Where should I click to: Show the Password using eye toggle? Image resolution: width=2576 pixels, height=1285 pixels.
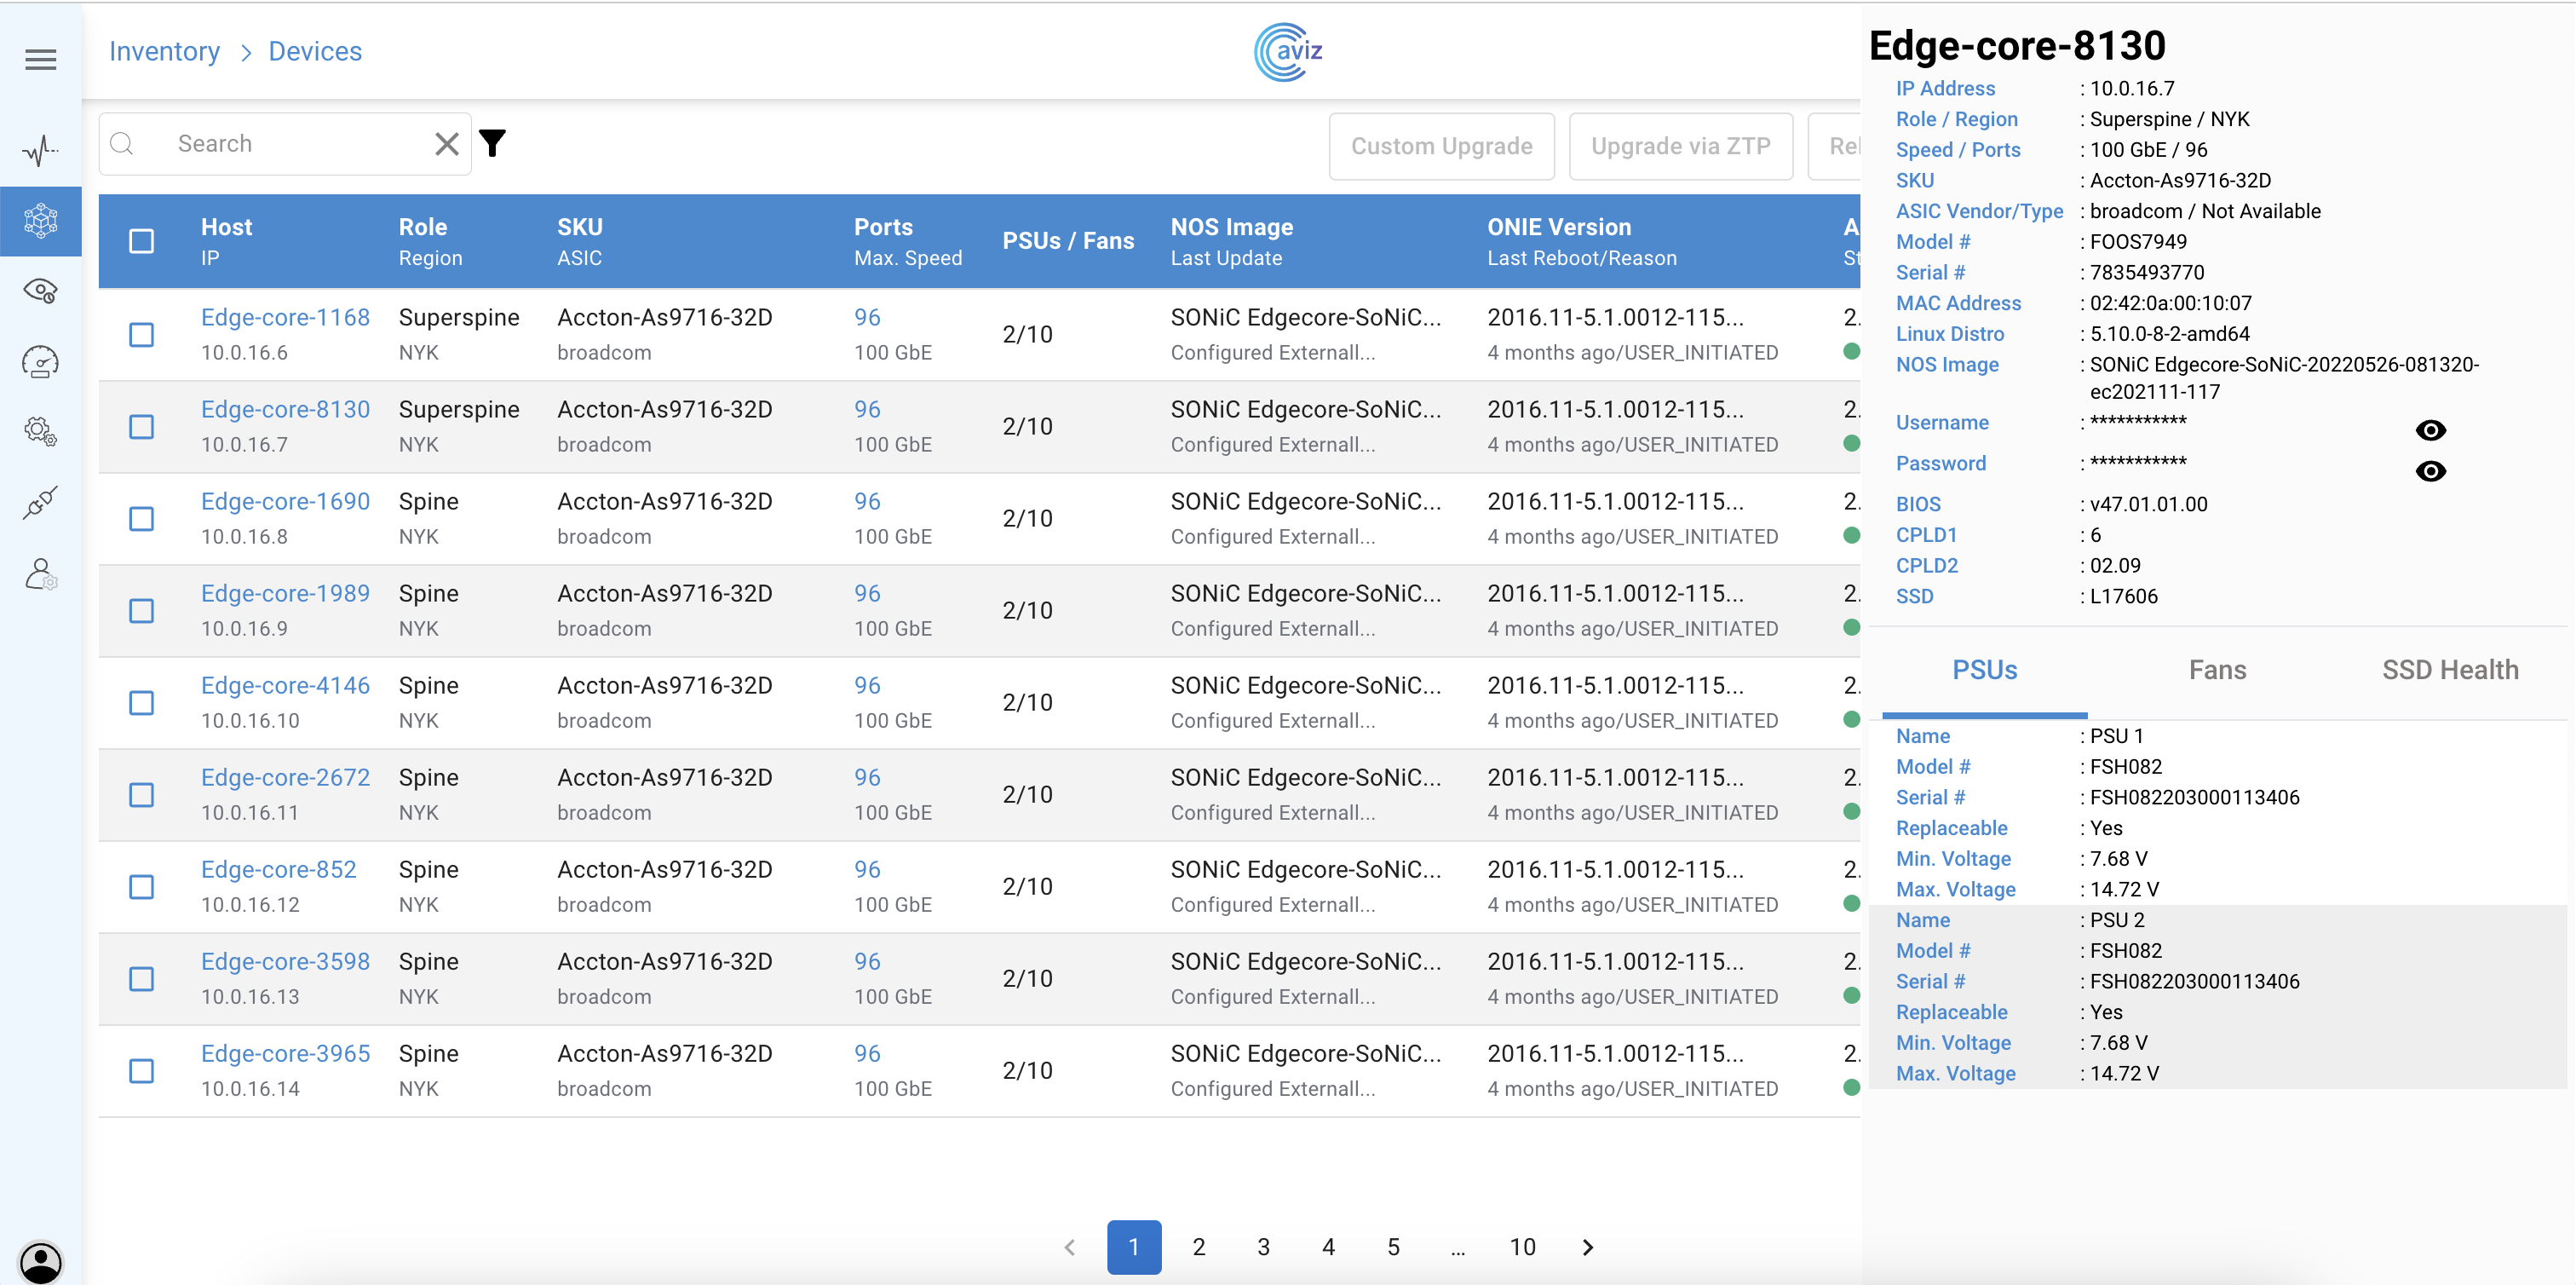(x=2430, y=471)
